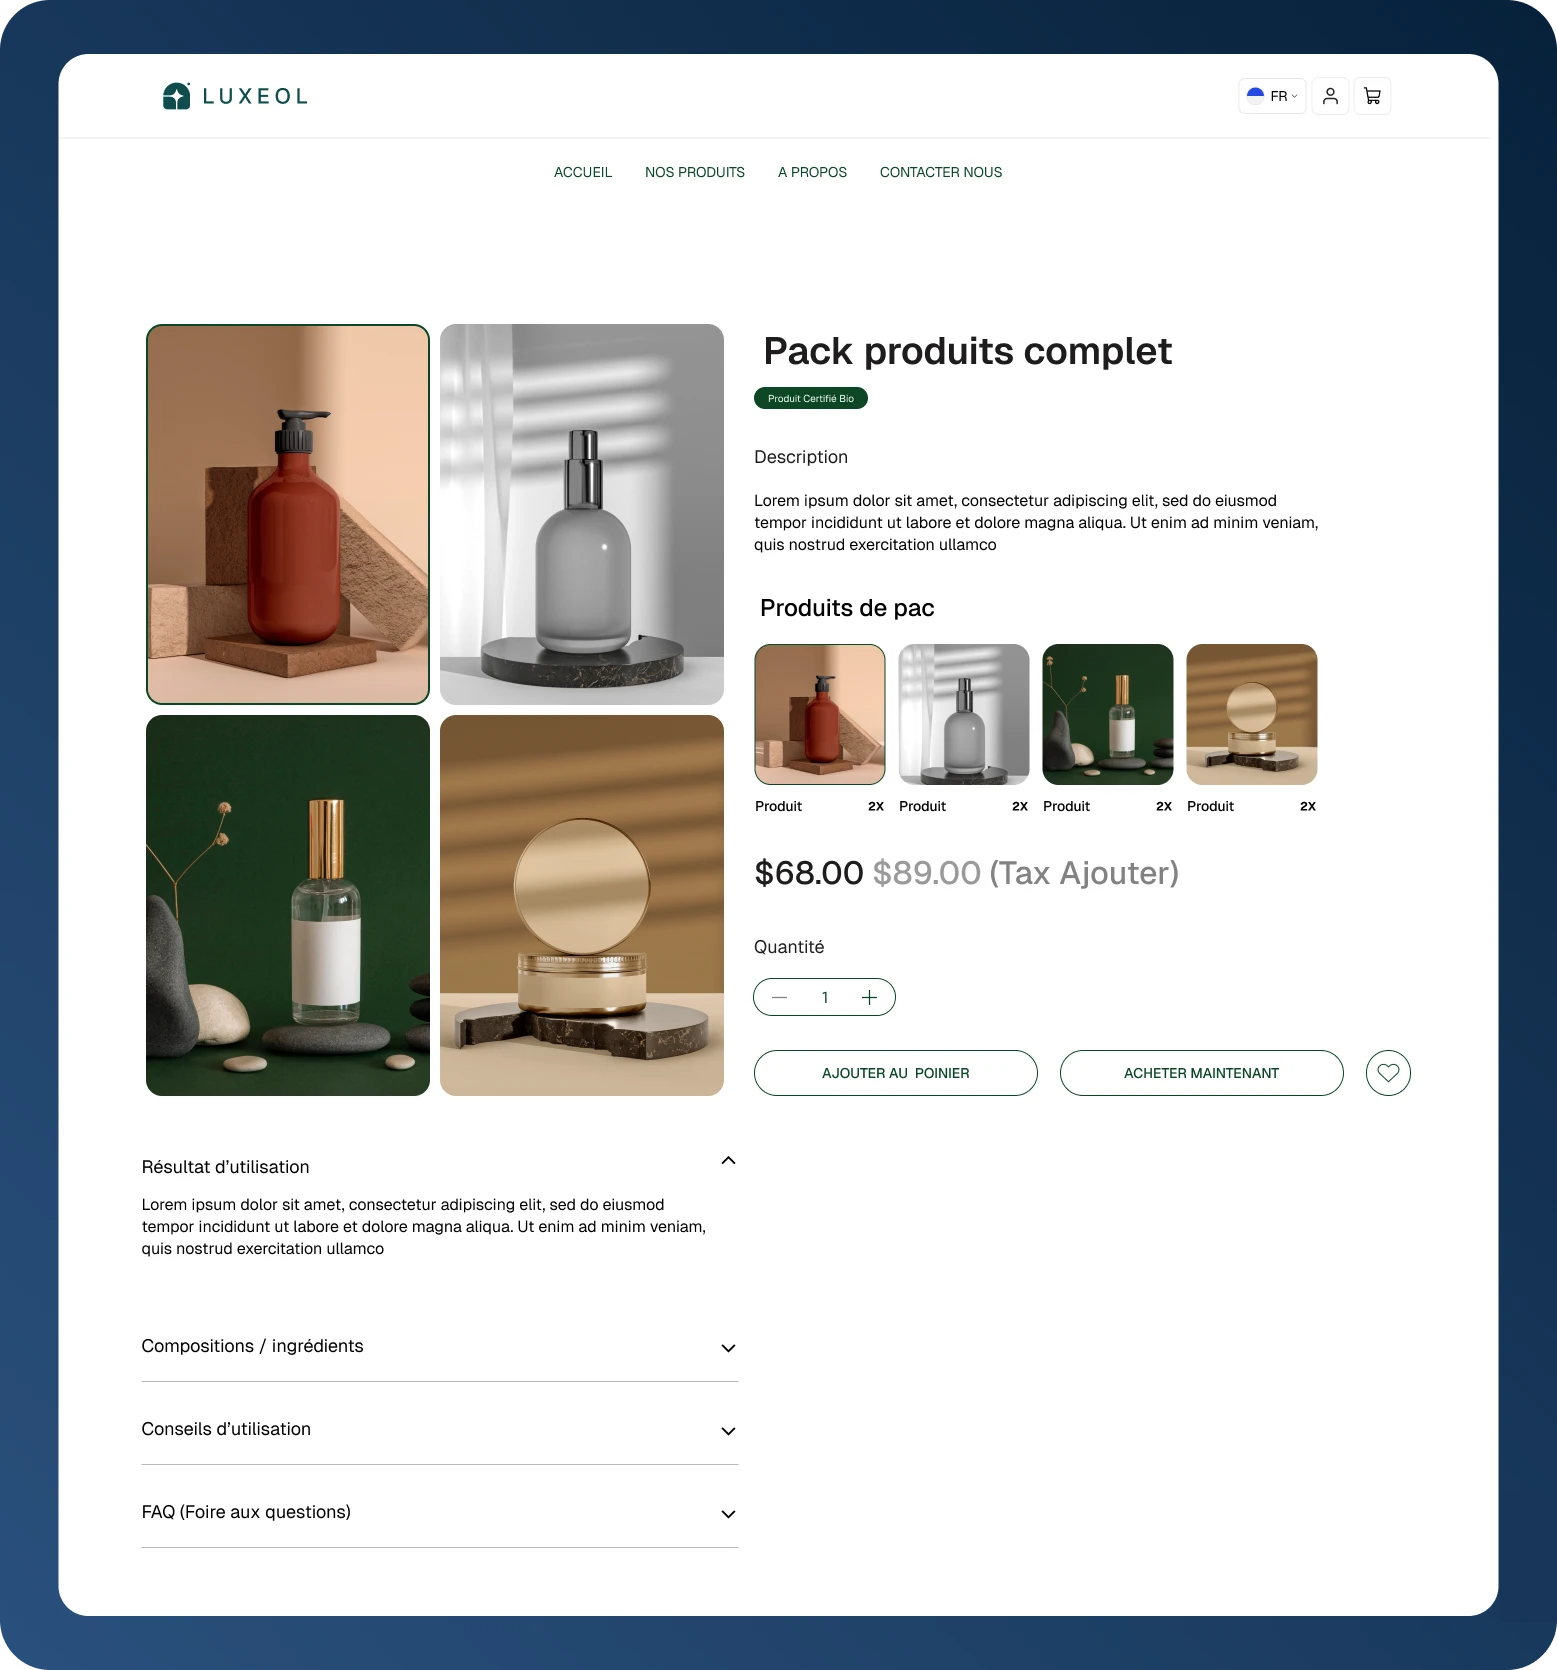Image resolution: width=1557 pixels, height=1670 pixels.
Task: View the large gold mirror jar image
Action: [x=582, y=905]
